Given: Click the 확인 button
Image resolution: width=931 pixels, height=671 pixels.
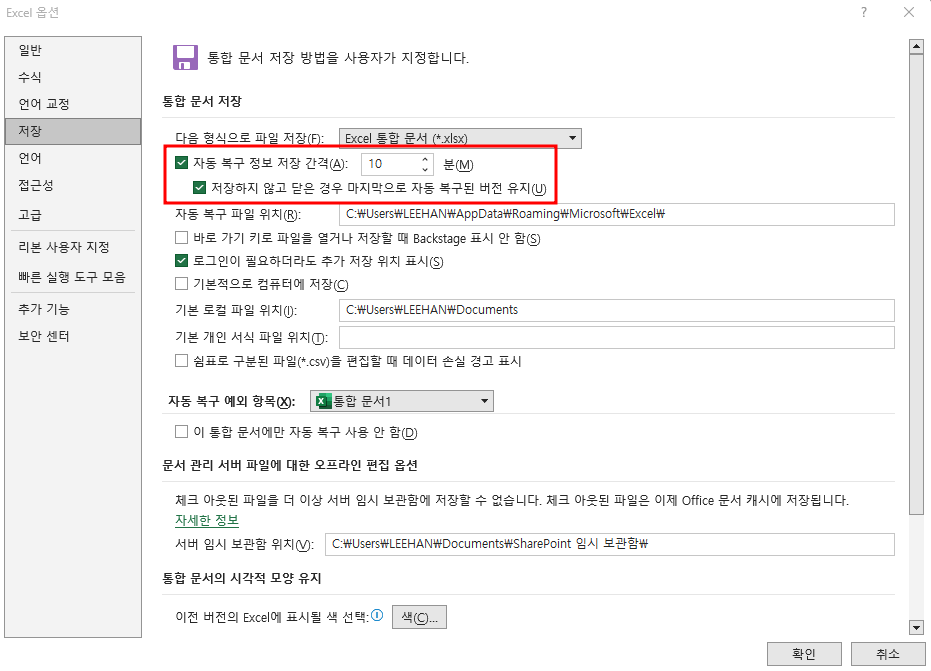Looking at the screenshot, I should 804,654.
